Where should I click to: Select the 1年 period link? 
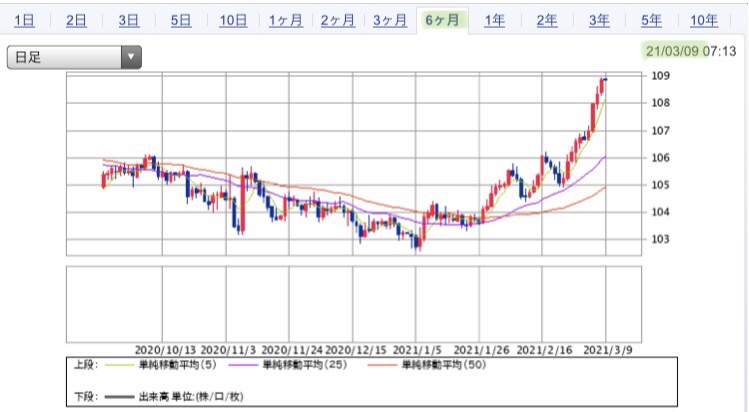[494, 21]
